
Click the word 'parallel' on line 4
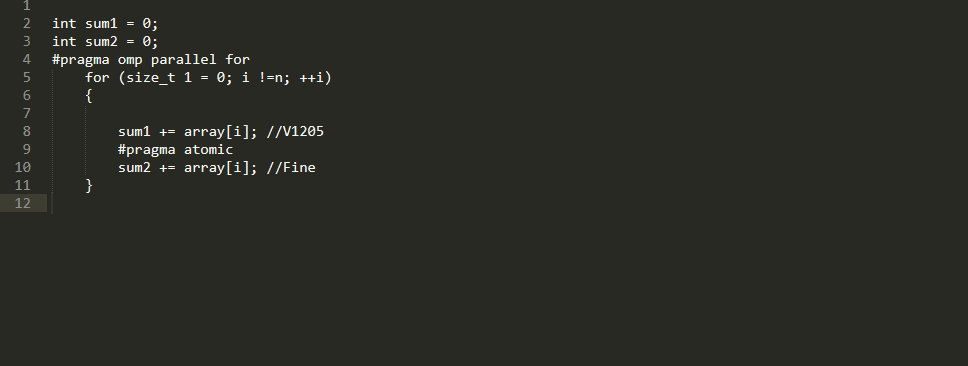(183, 59)
